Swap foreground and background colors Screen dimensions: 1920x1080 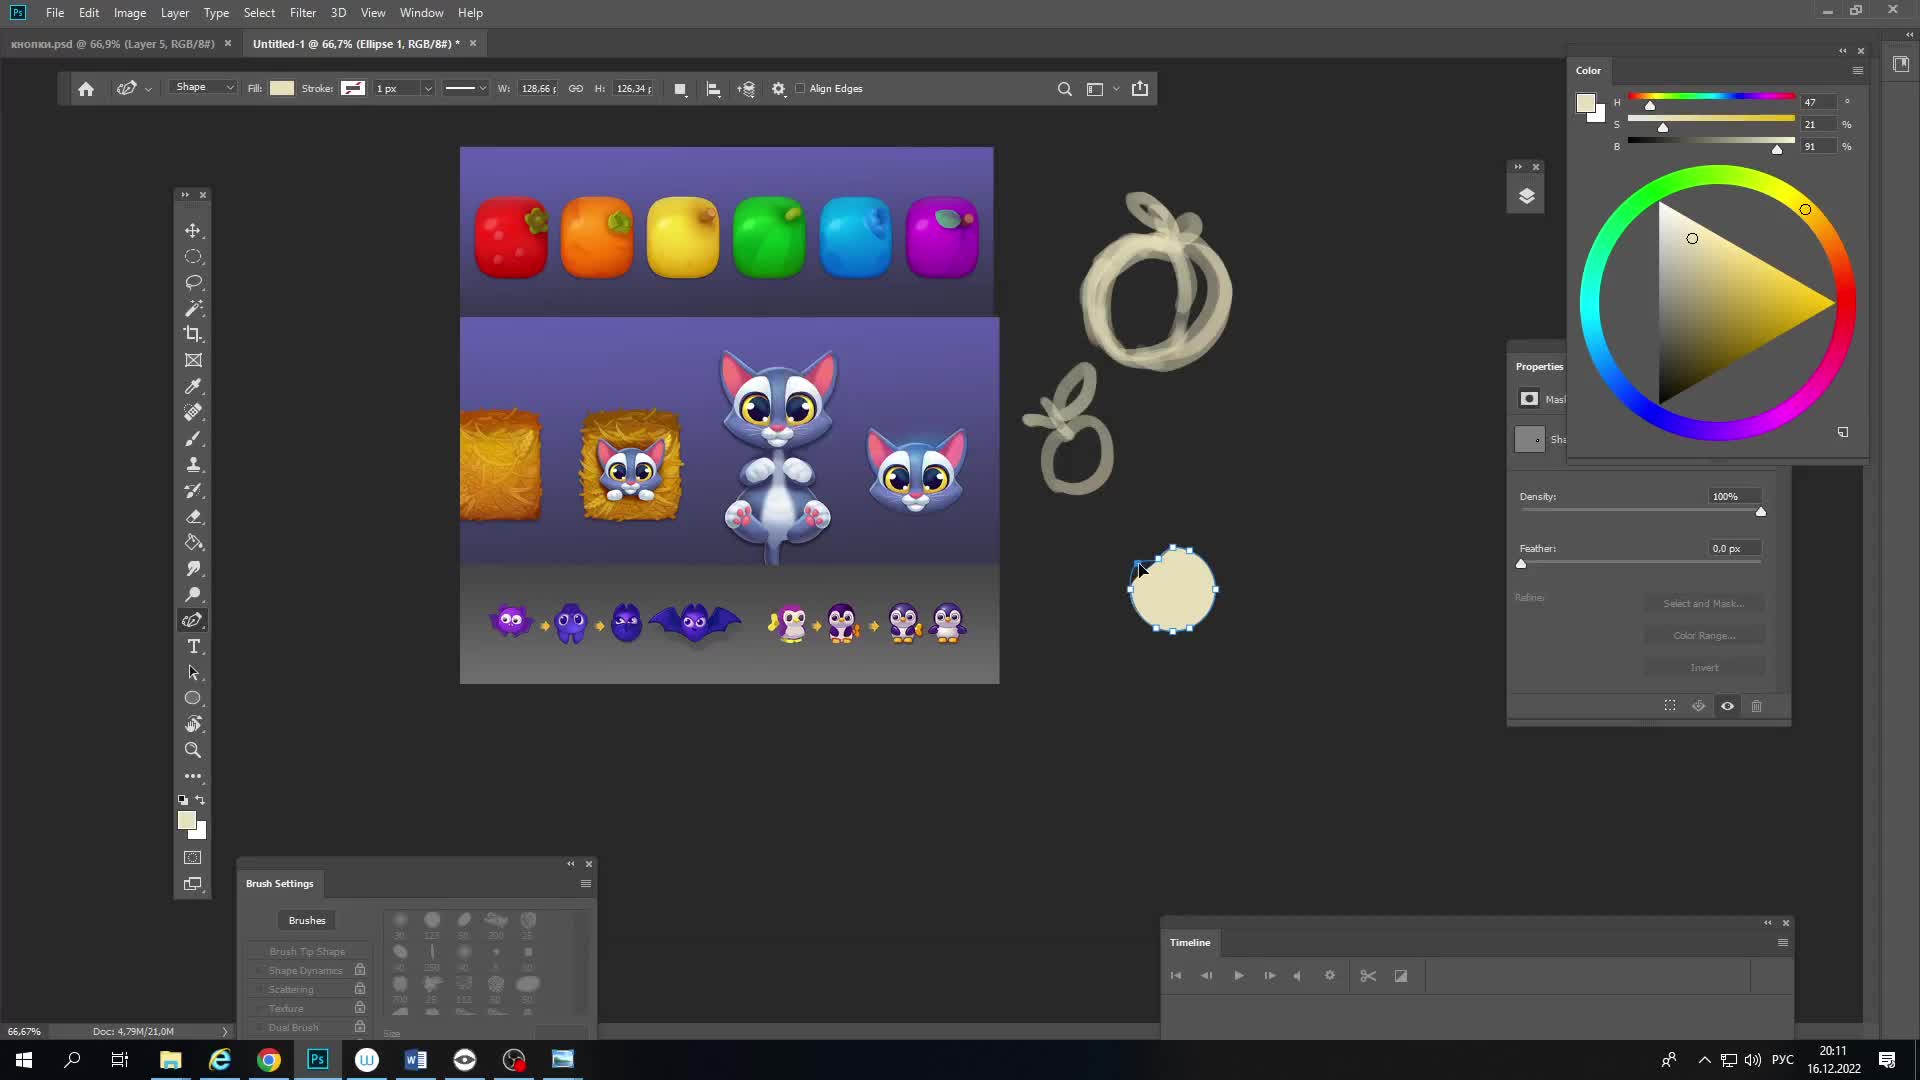pyautogui.click(x=201, y=800)
